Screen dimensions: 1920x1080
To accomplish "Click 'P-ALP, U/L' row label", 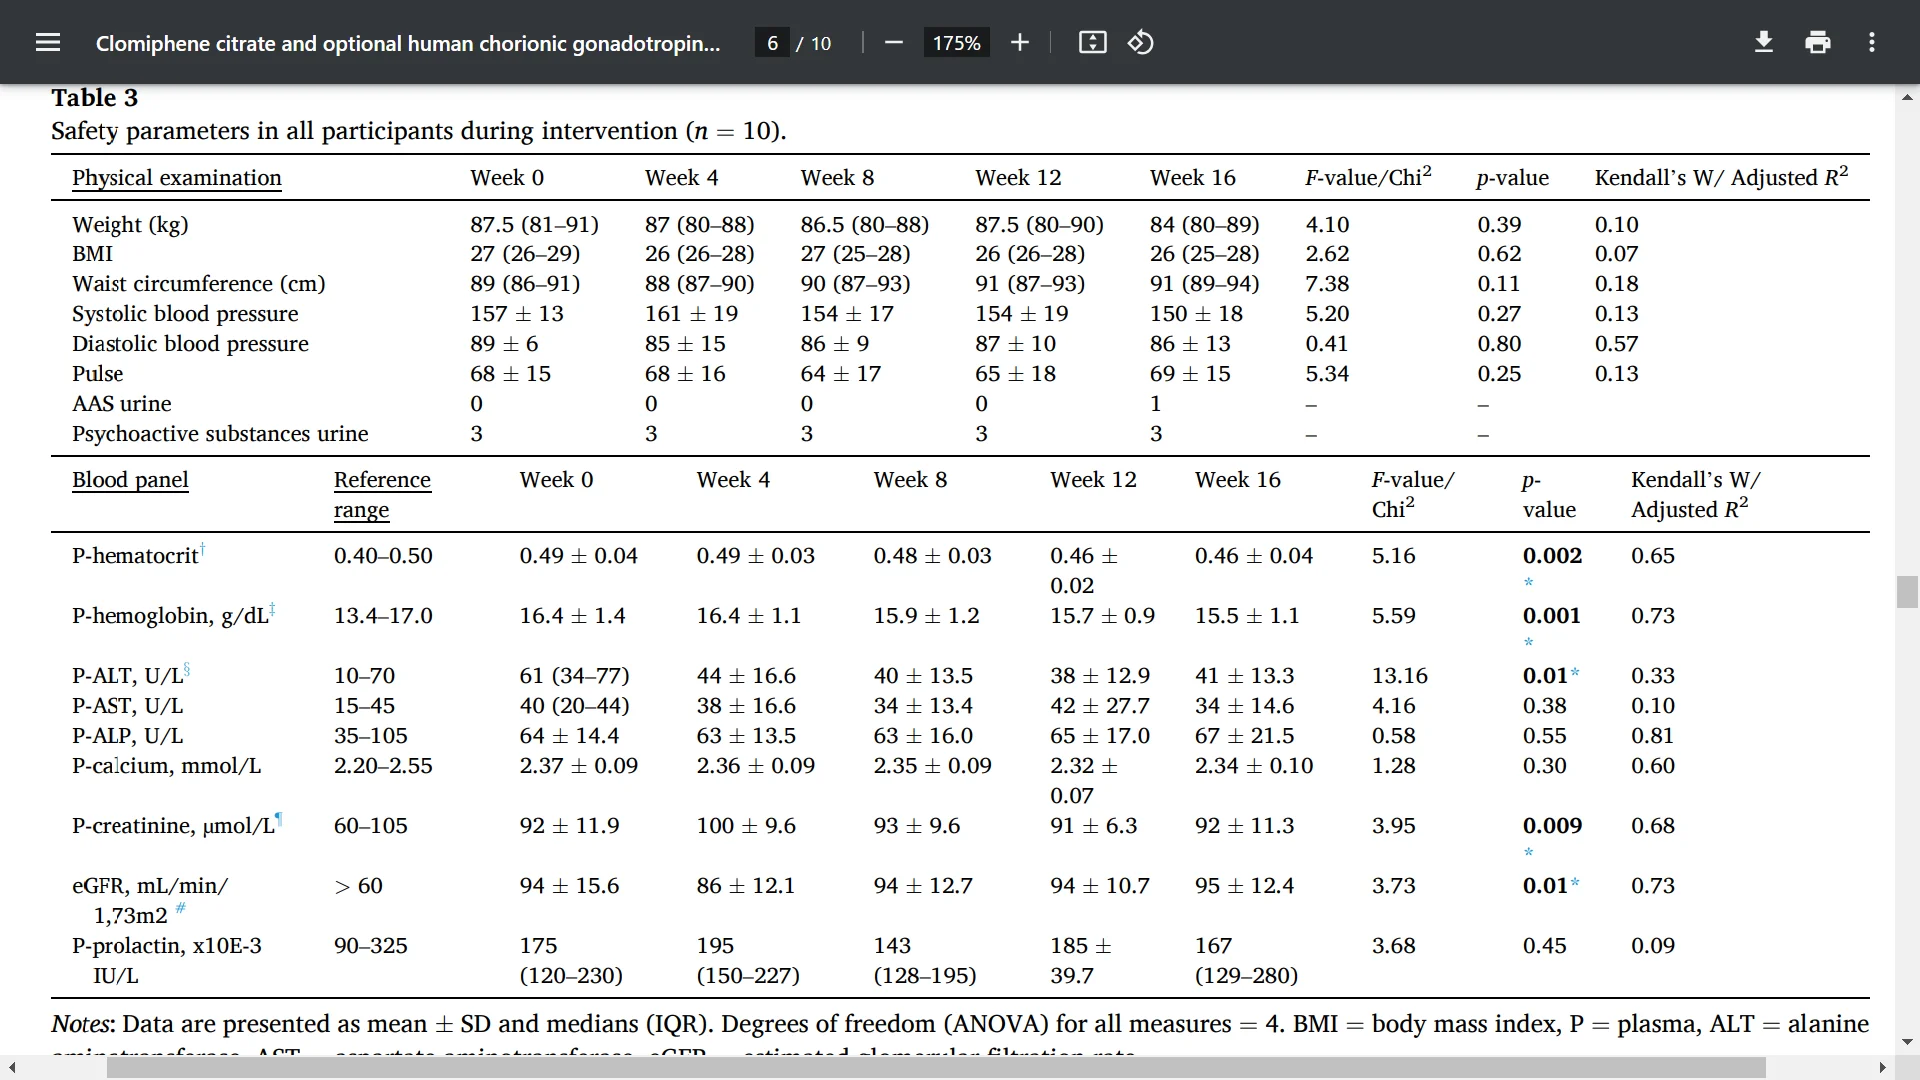I will [x=127, y=736].
